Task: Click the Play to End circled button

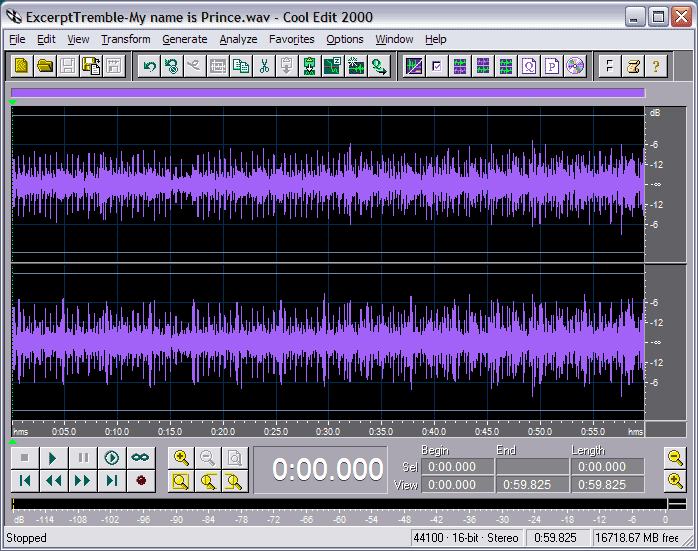Action: point(112,458)
